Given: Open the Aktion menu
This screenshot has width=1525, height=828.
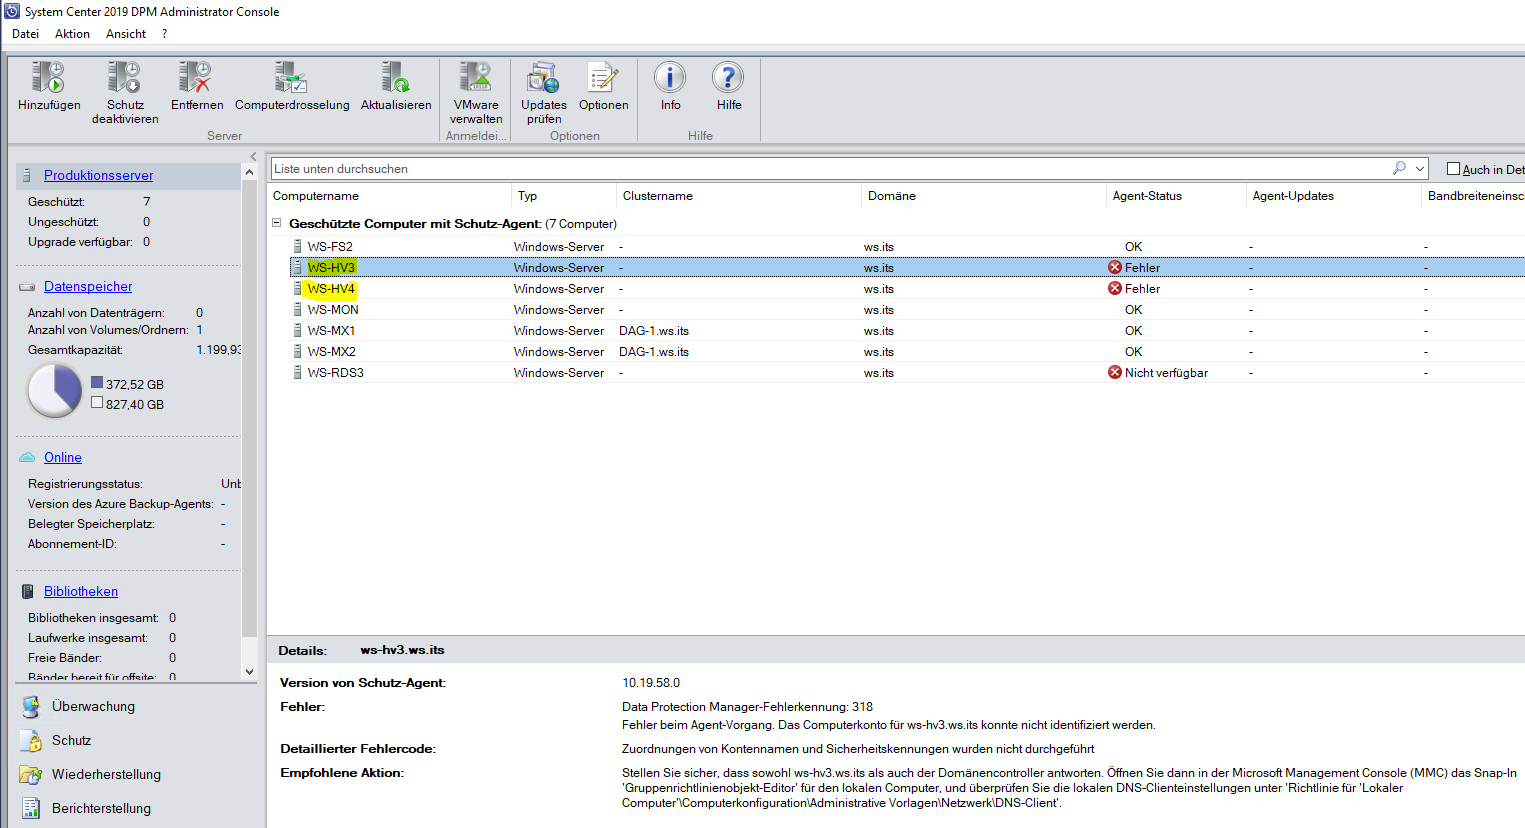Looking at the screenshot, I should pos(72,34).
